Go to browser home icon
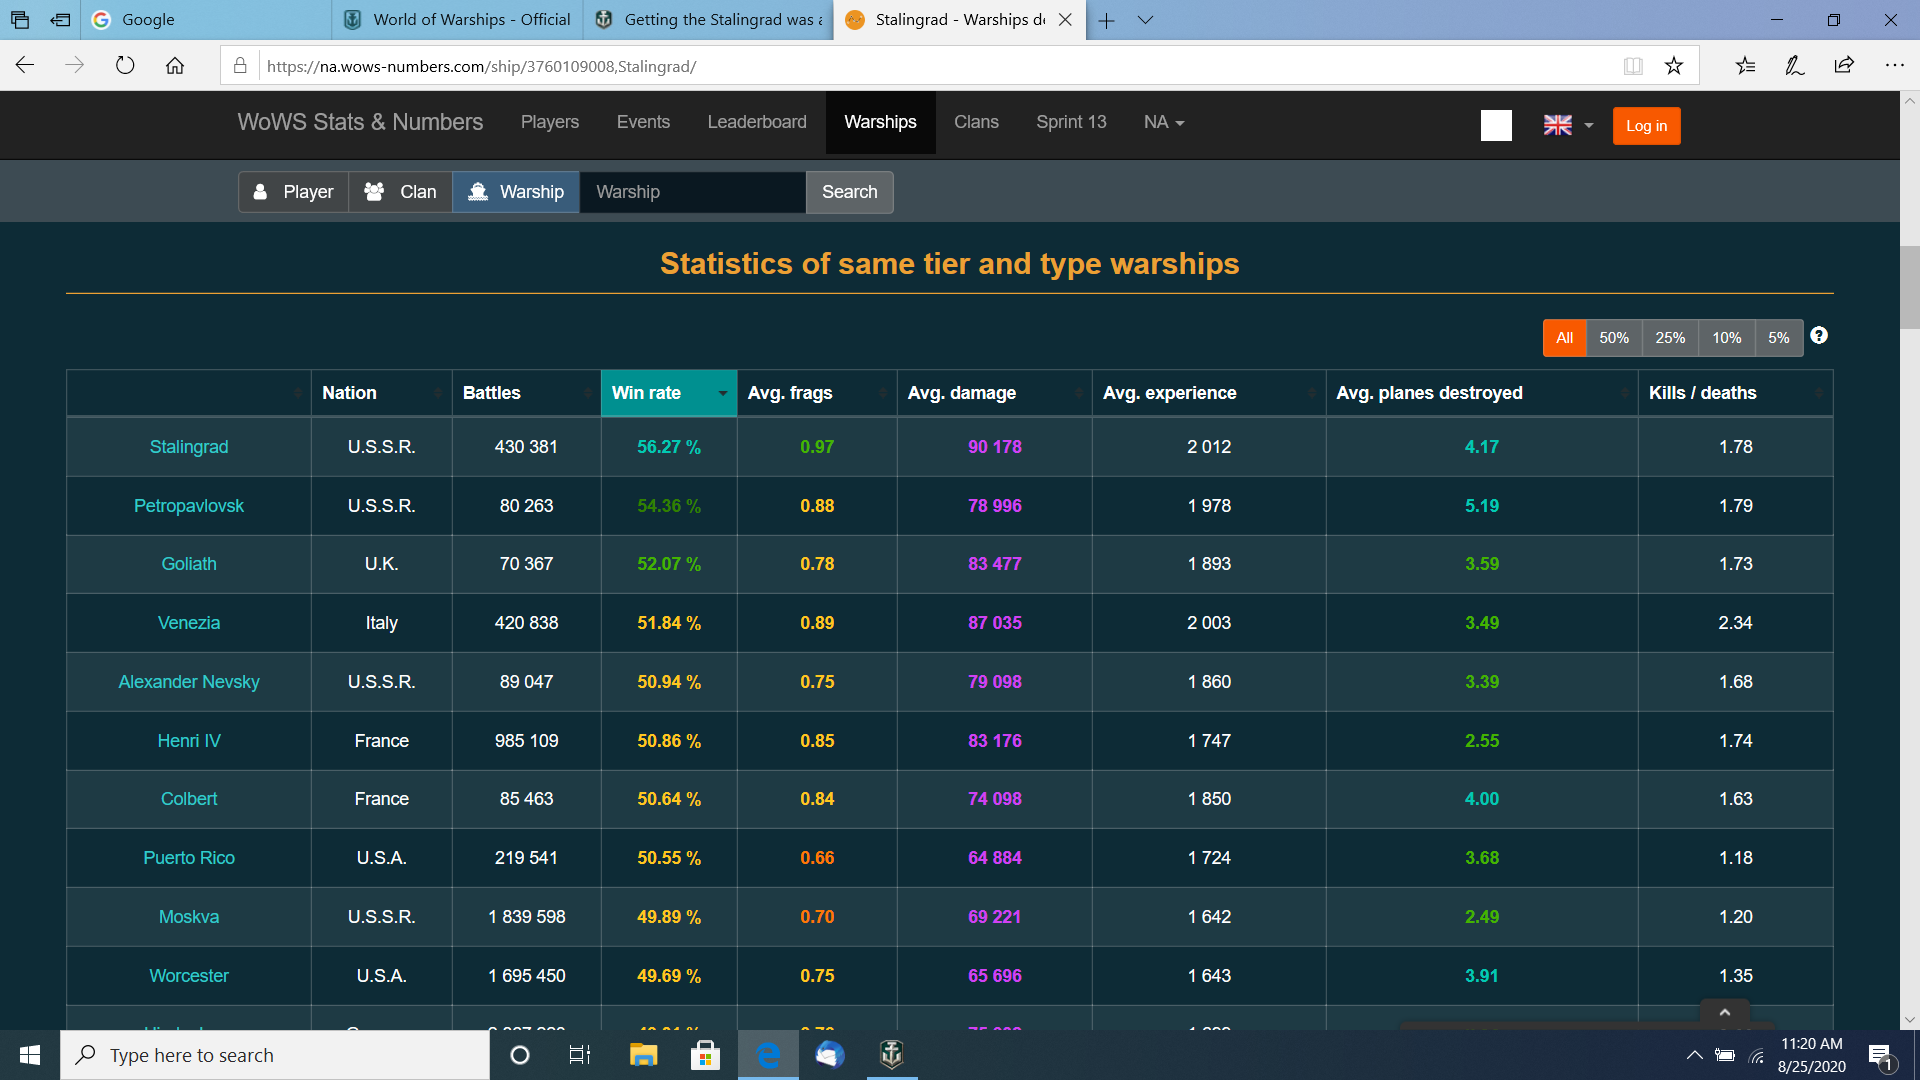Image resolution: width=1920 pixels, height=1080 pixels. 175,66
